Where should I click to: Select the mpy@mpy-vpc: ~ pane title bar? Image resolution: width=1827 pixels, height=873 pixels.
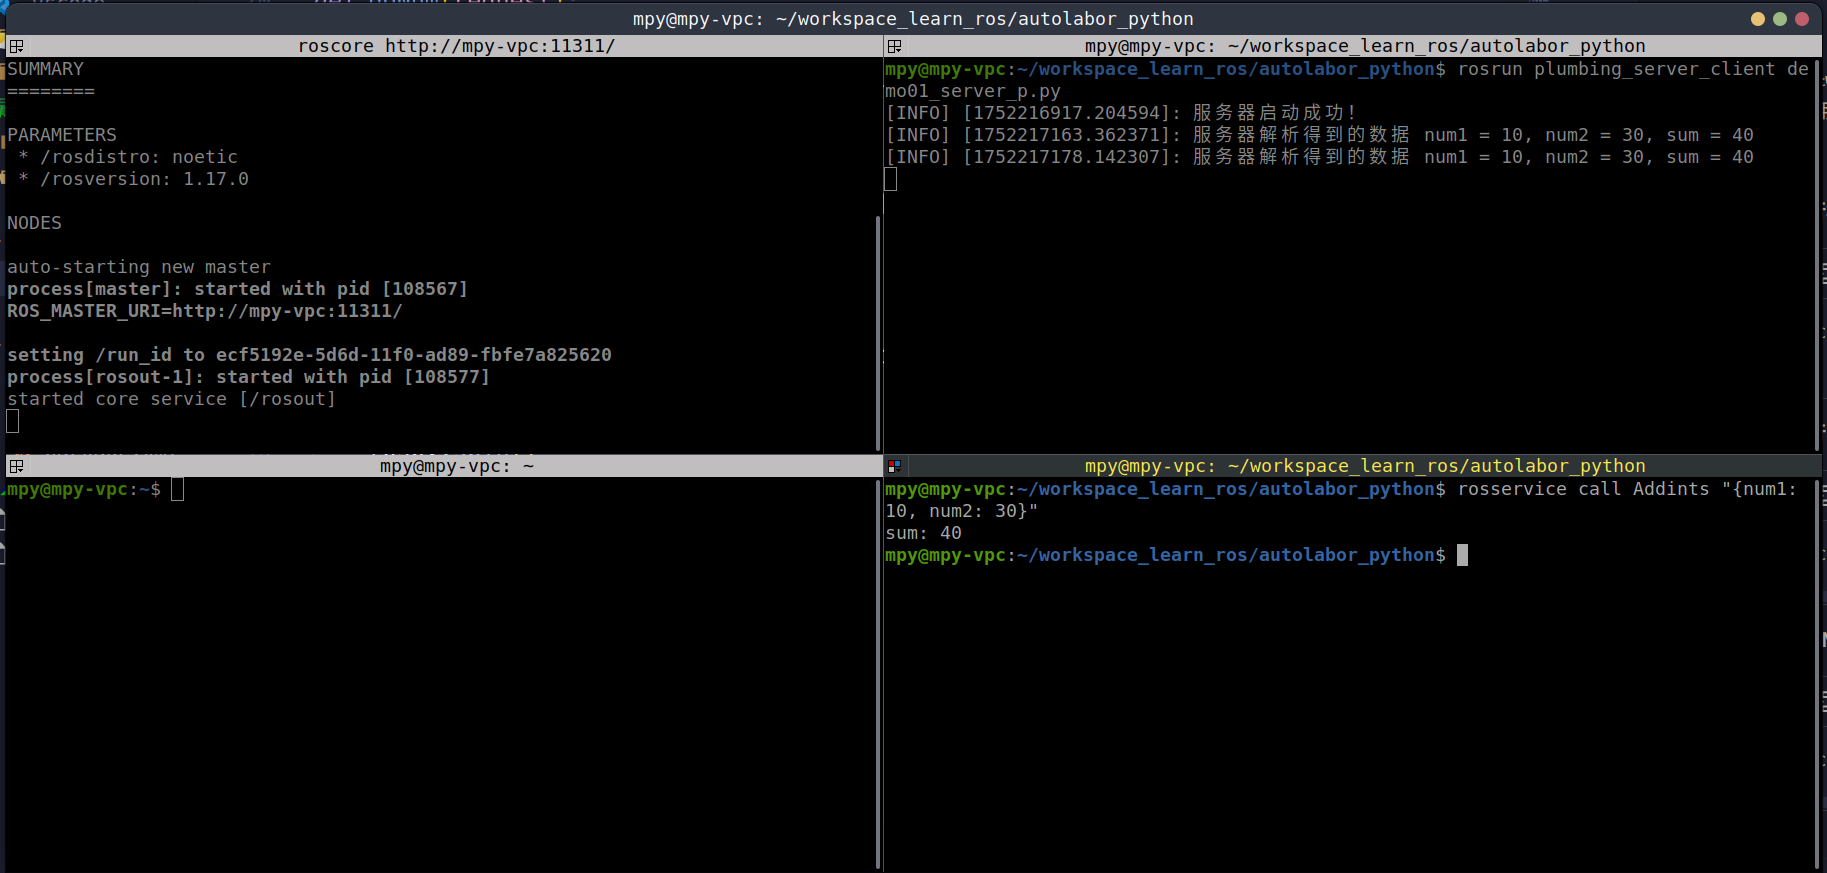456,466
